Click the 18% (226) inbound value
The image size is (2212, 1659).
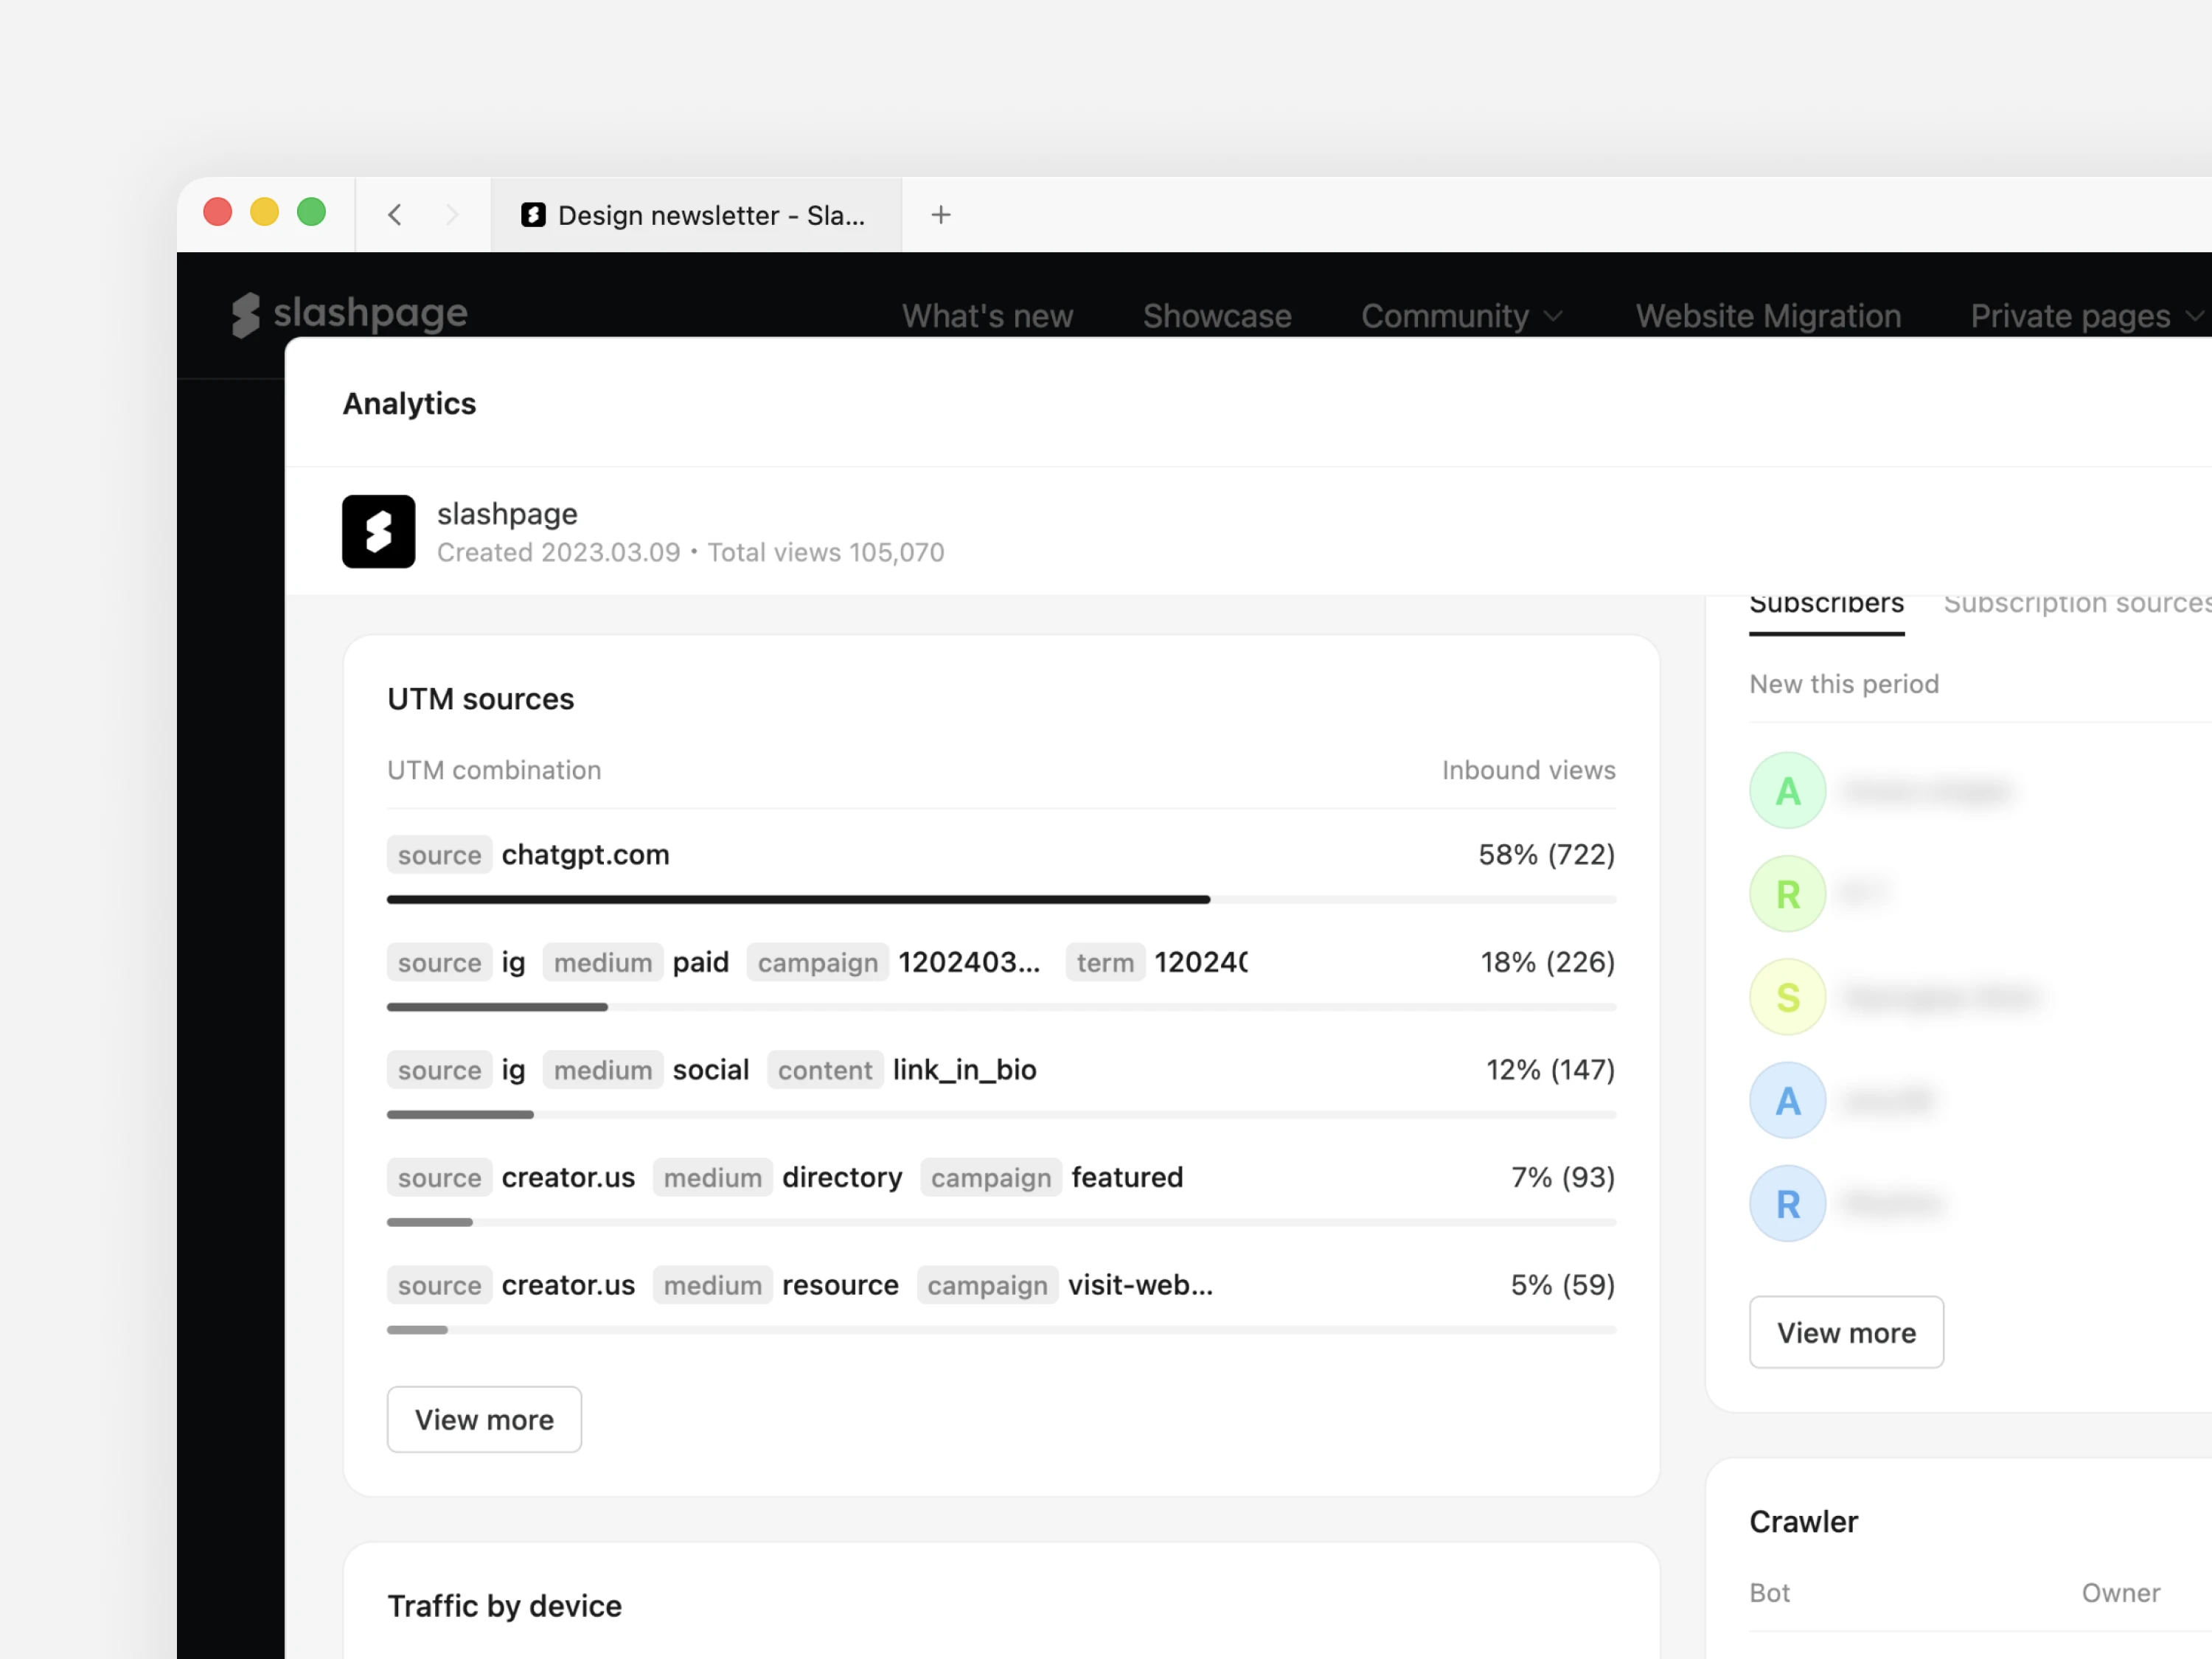[x=1548, y=962]
